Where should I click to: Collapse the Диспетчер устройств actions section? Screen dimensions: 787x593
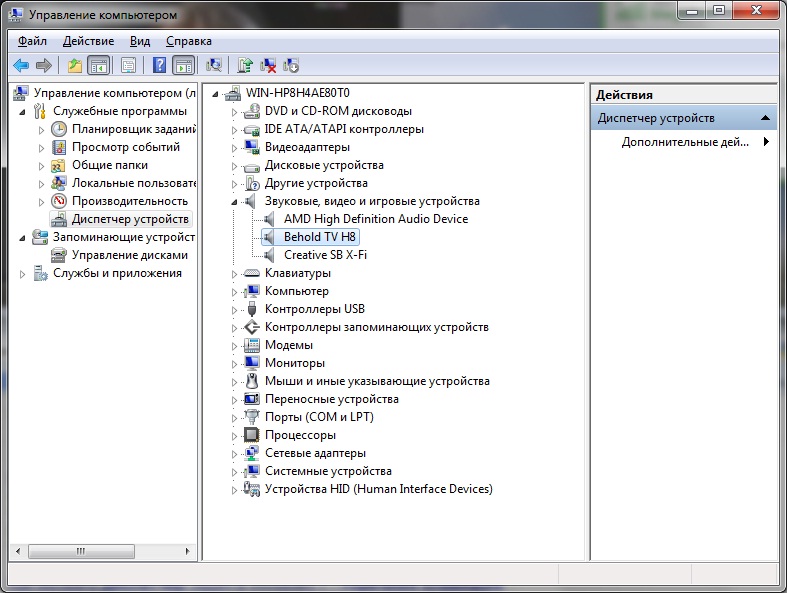(766, 118)
